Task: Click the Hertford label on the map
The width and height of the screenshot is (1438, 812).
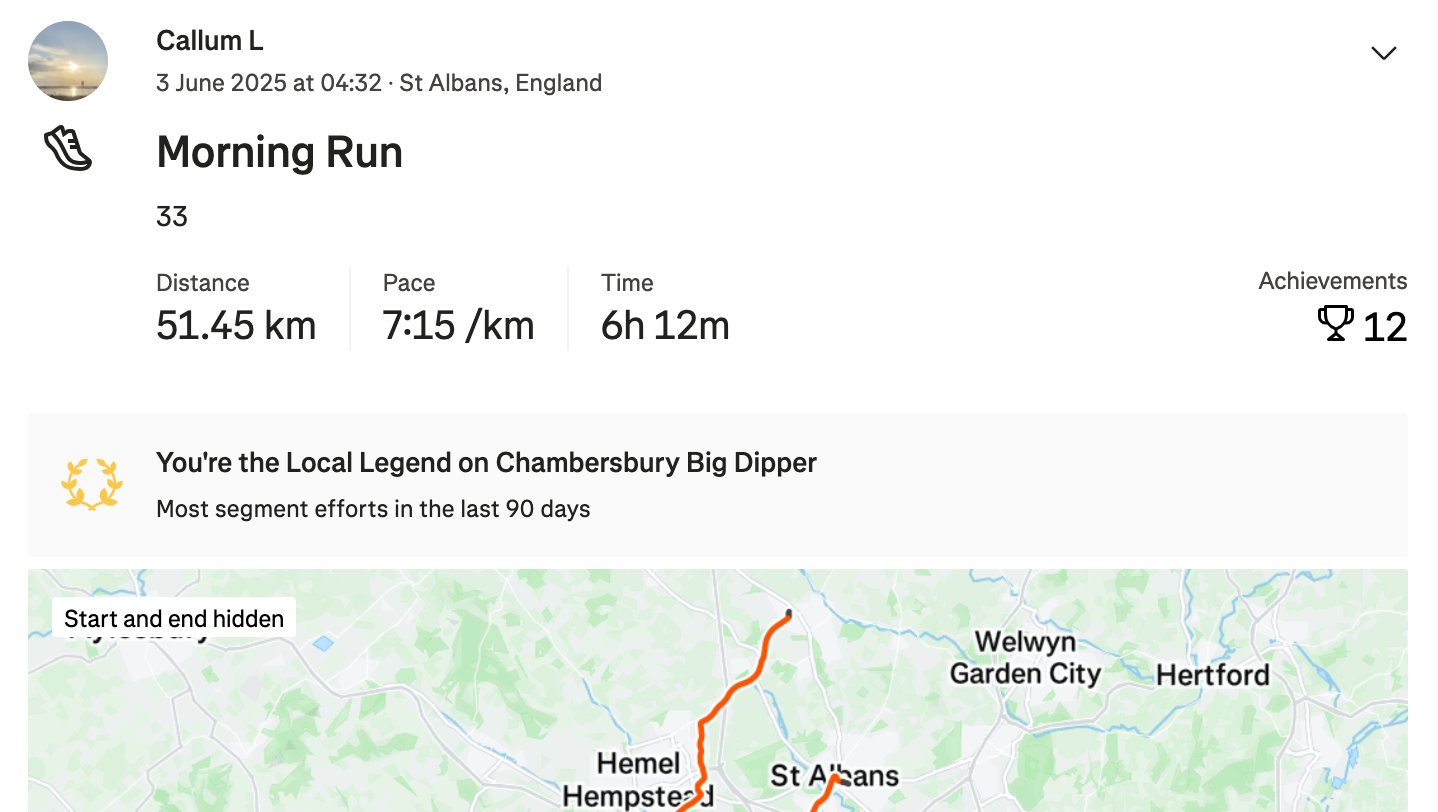Action: [1213, 675]
